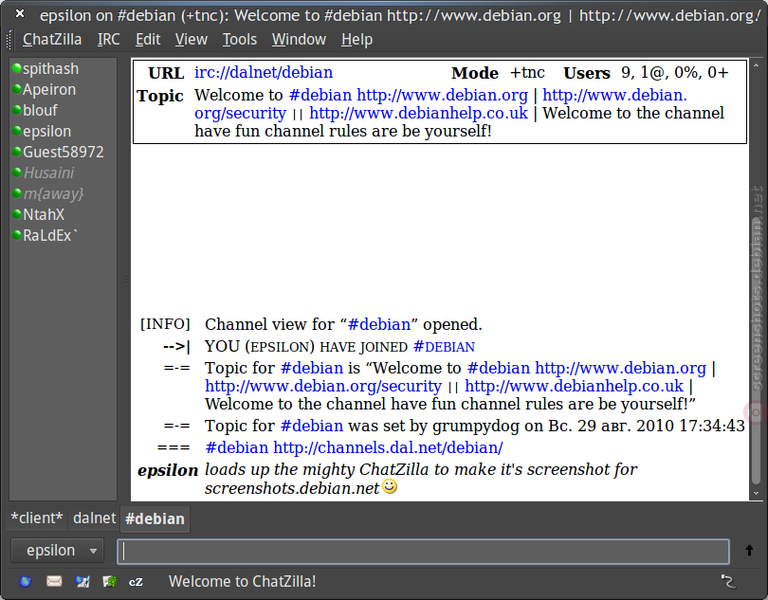Screen dimensions: 768x600
Task: Close the window with the X button
Action: point(20,14)
